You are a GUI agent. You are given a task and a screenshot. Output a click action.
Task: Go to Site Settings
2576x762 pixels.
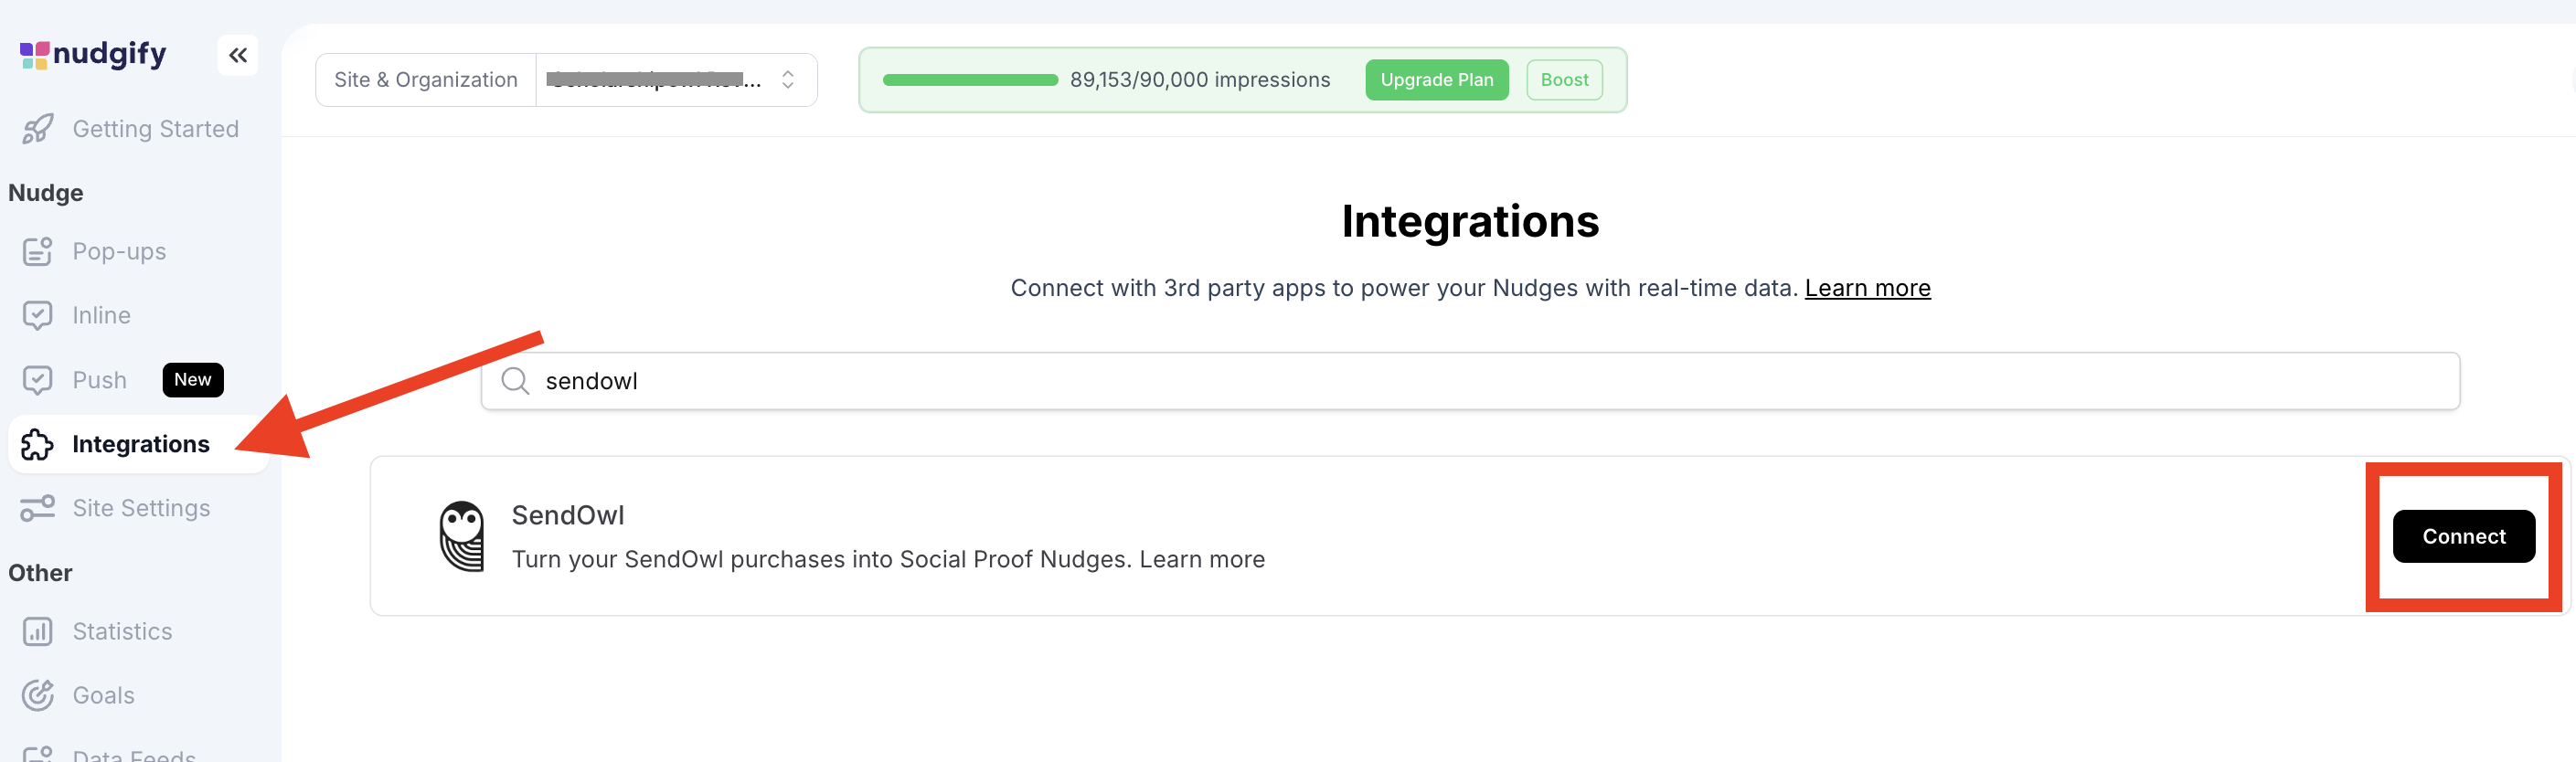pos(139,508)
